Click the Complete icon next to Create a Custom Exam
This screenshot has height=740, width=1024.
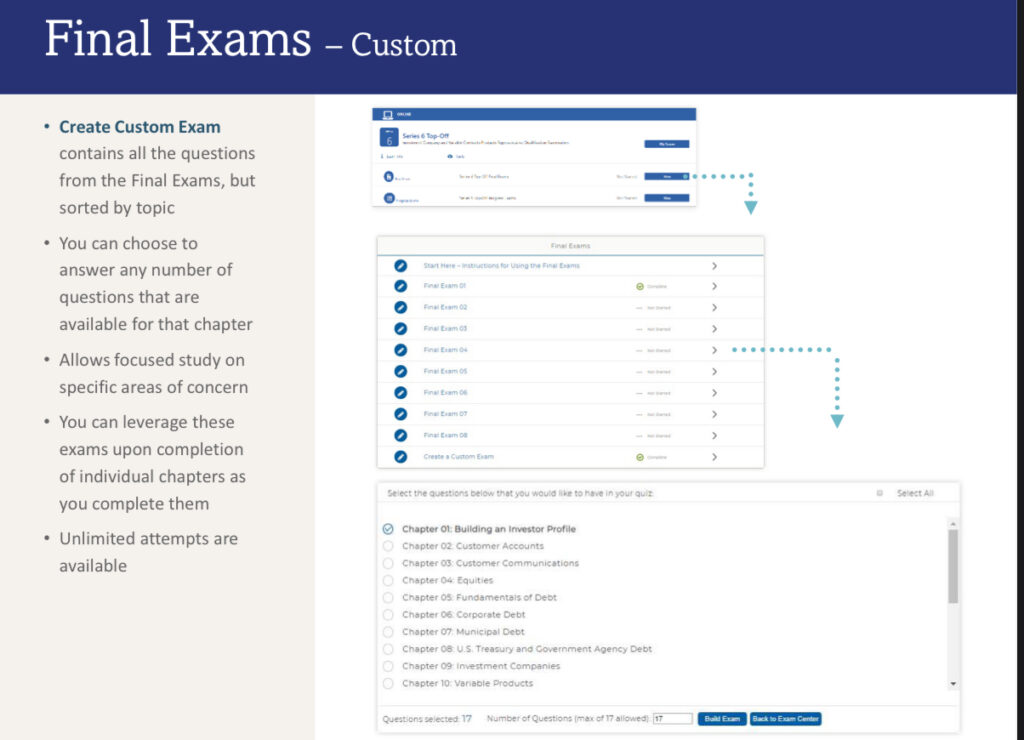coord(640,457)
